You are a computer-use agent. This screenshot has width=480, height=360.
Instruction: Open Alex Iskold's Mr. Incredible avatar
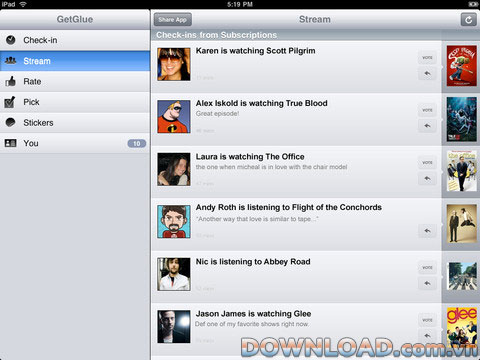[174, 117]
